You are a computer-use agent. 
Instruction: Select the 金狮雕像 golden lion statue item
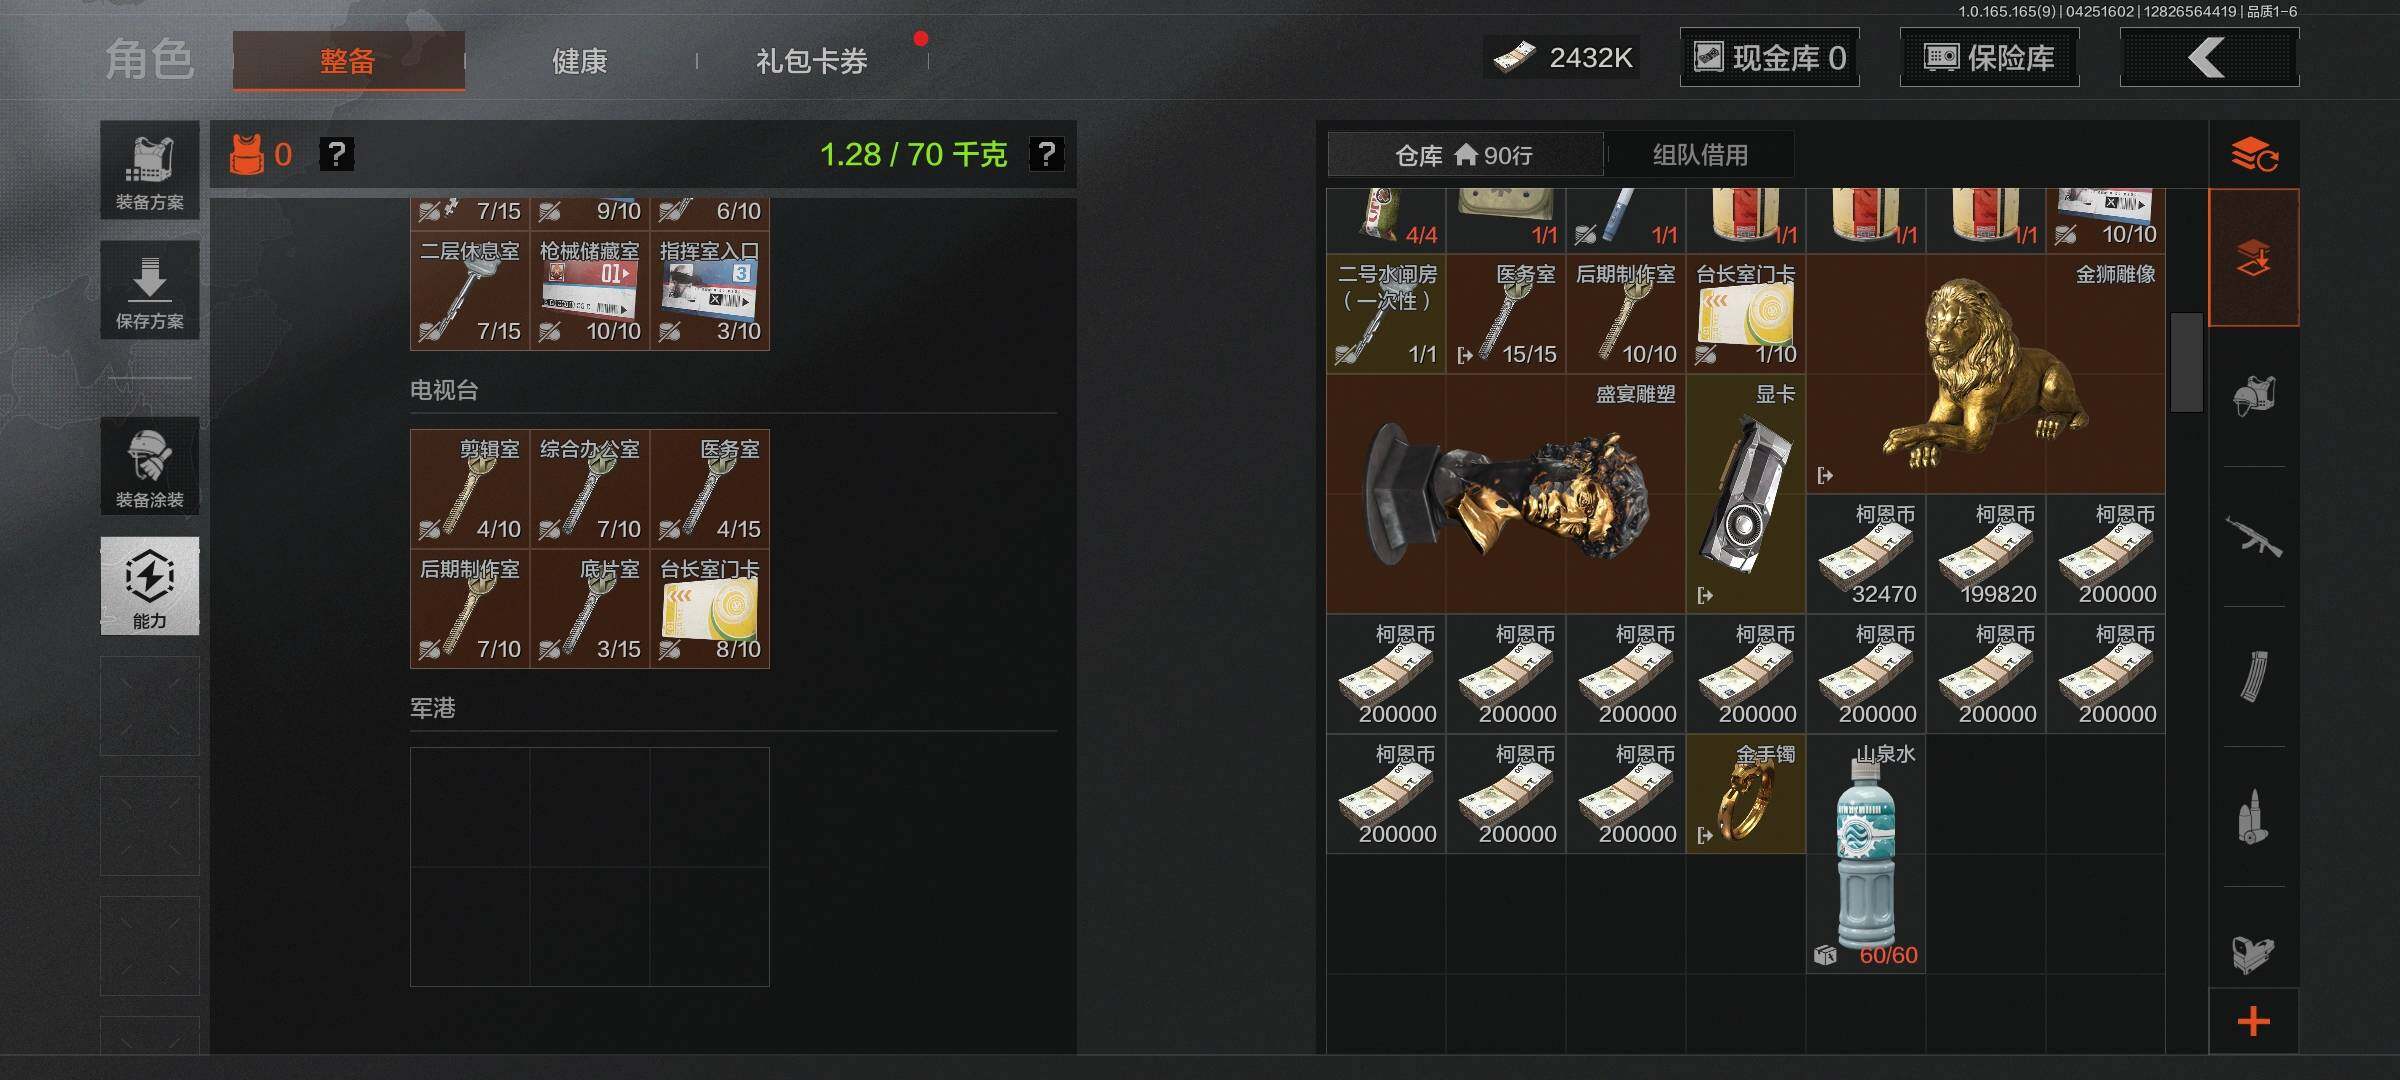1986,374
